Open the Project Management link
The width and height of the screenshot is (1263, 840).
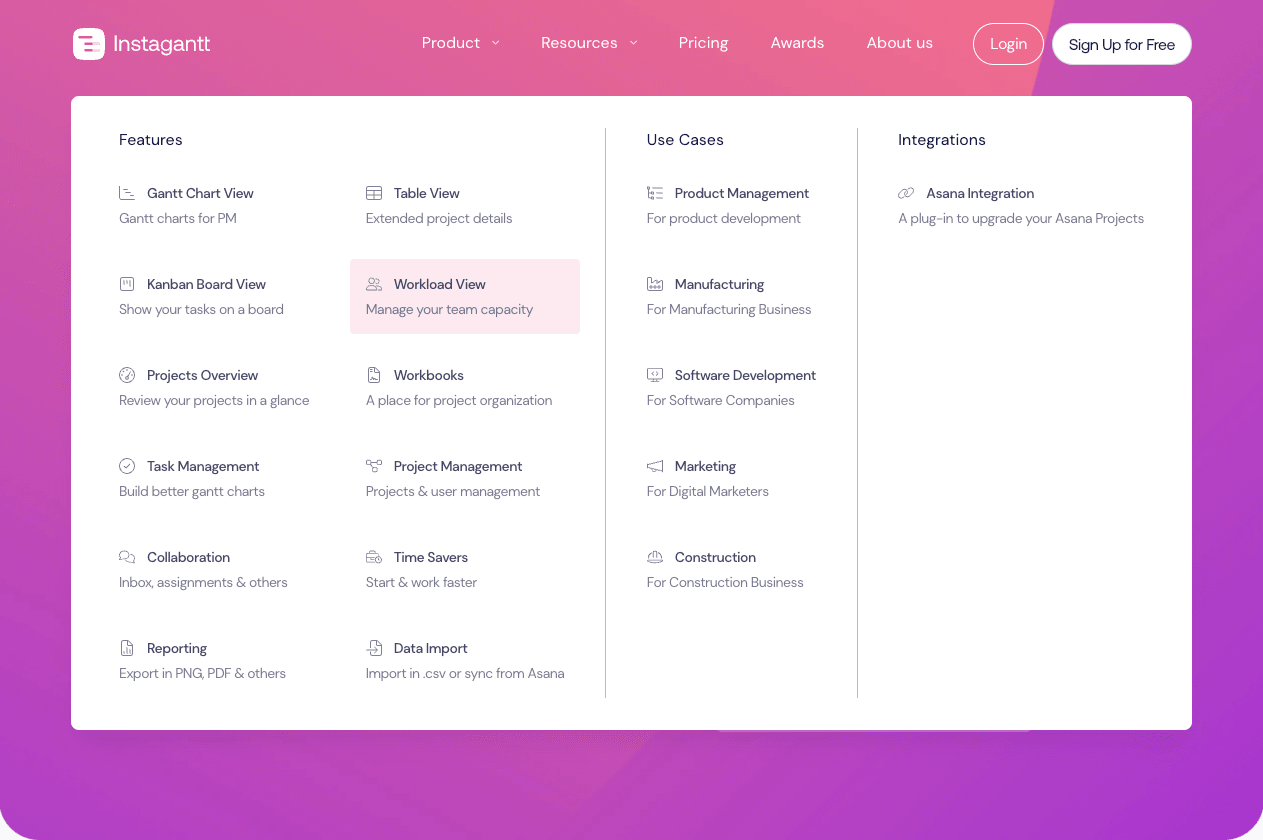(458, 466)
